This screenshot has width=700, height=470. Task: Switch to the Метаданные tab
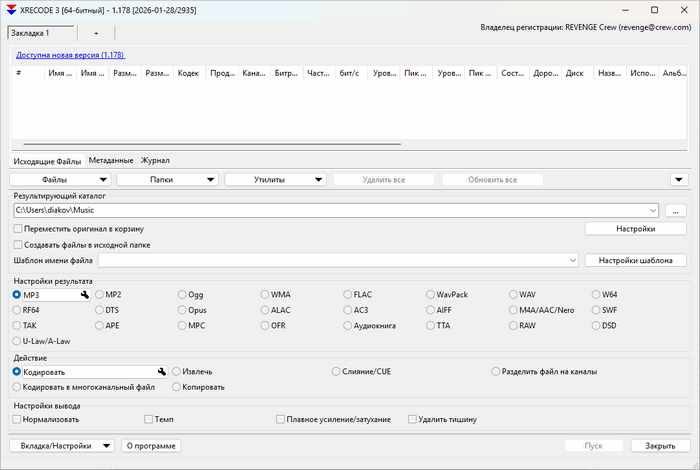tap(110, 160)
